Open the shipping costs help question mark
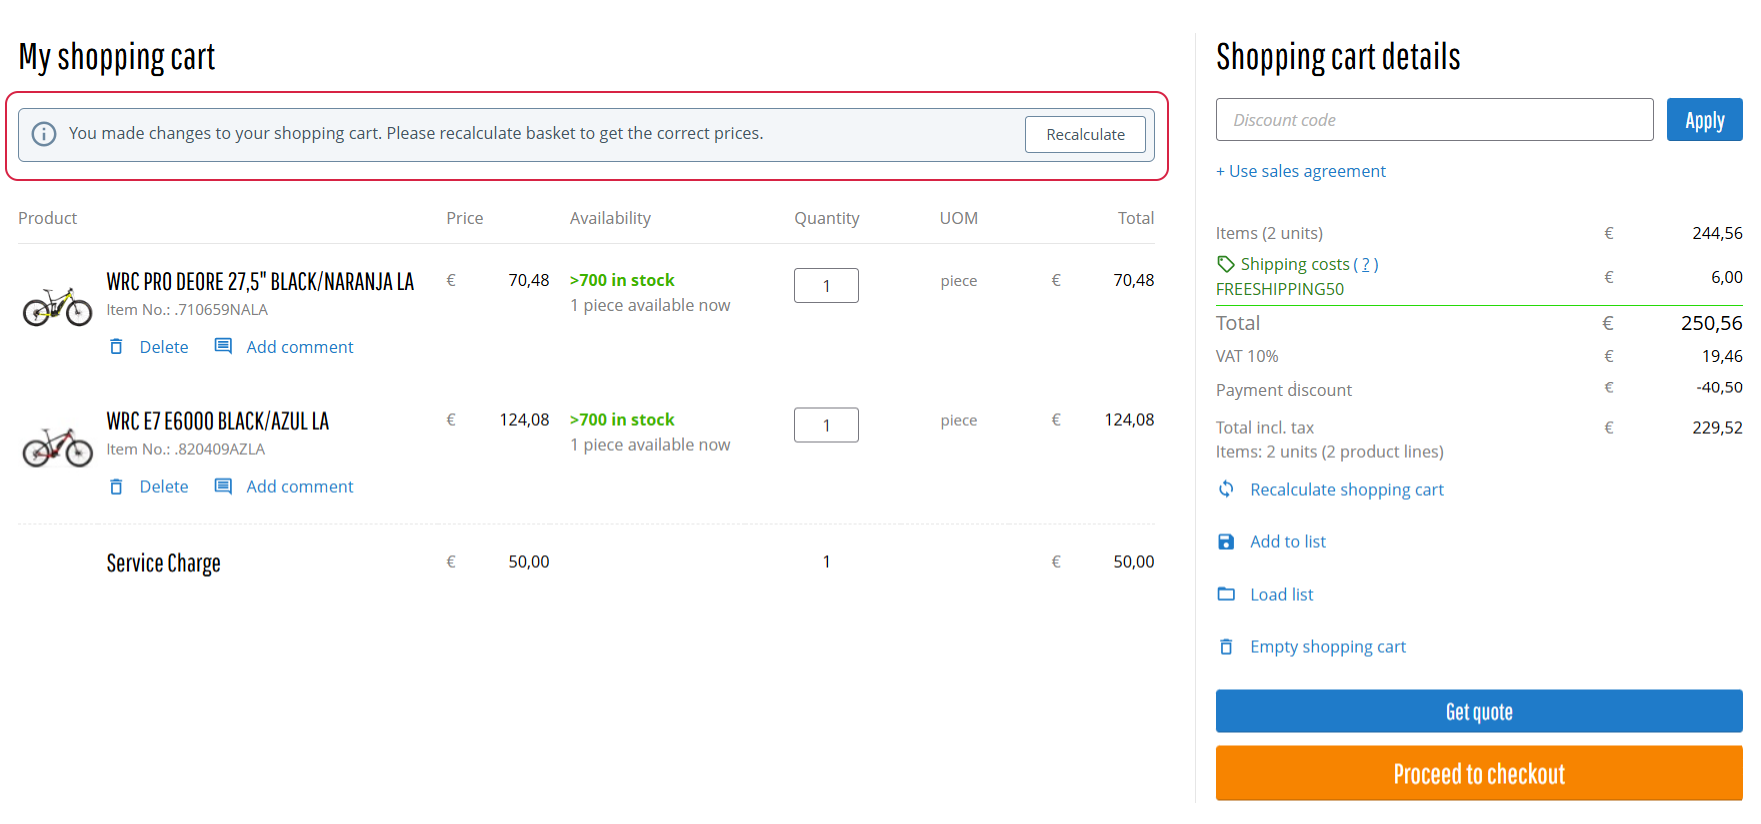 (x=1366, y=265)
